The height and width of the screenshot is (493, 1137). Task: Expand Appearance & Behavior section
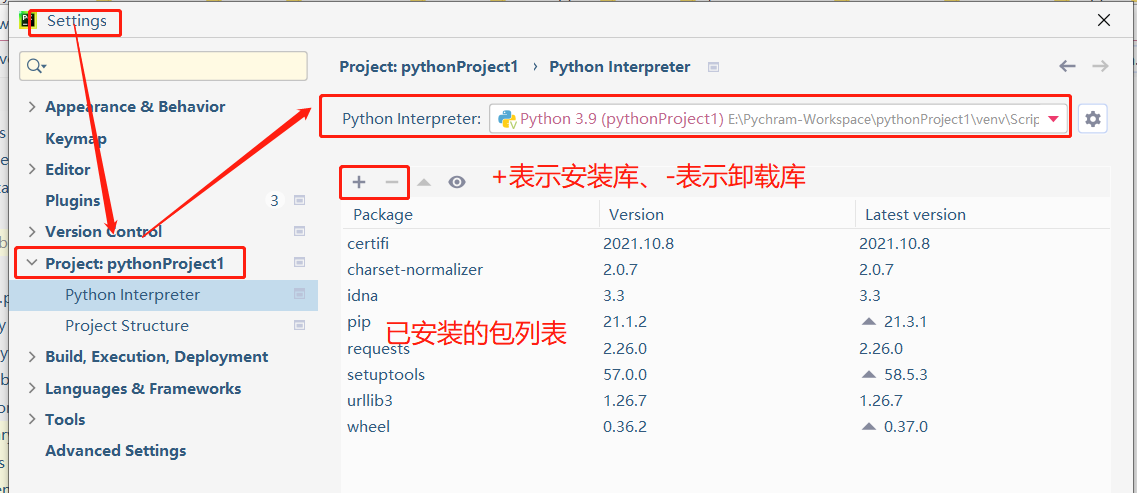coord(32,107)
